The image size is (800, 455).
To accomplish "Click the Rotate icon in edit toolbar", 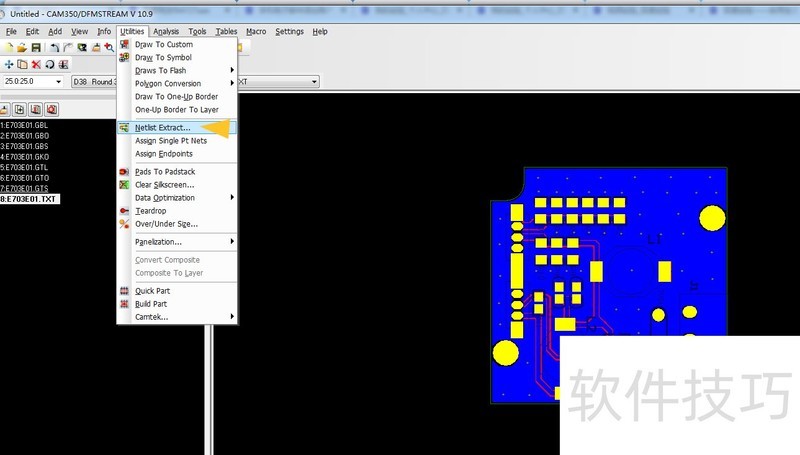I will pos(49,64).
